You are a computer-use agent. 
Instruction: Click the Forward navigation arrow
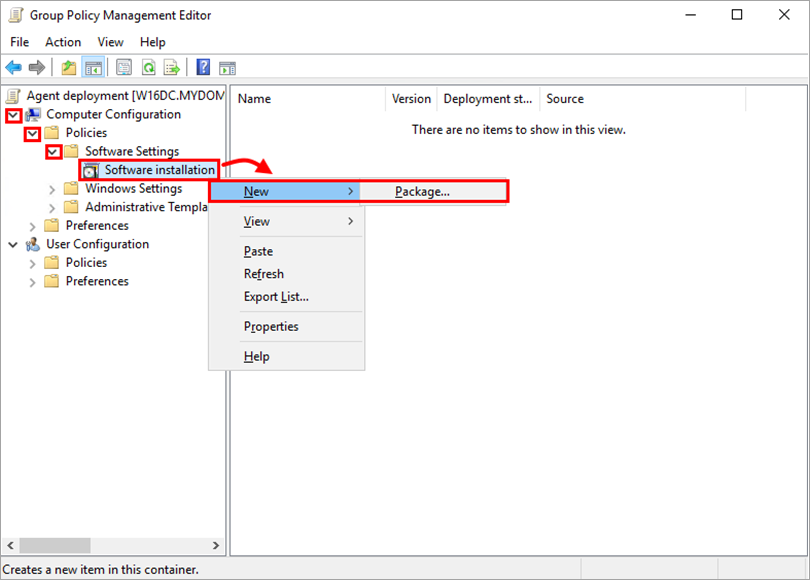[x=37, y=67]
